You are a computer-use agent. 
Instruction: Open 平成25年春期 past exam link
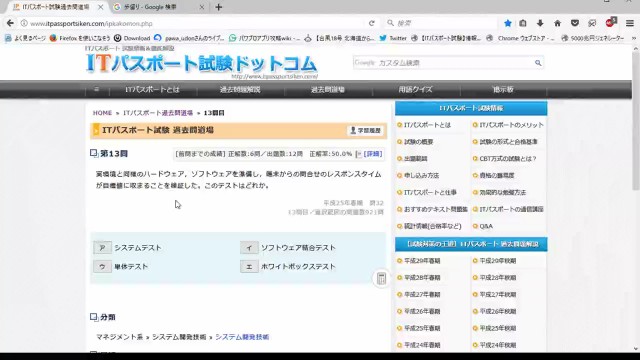click(422, 328)
